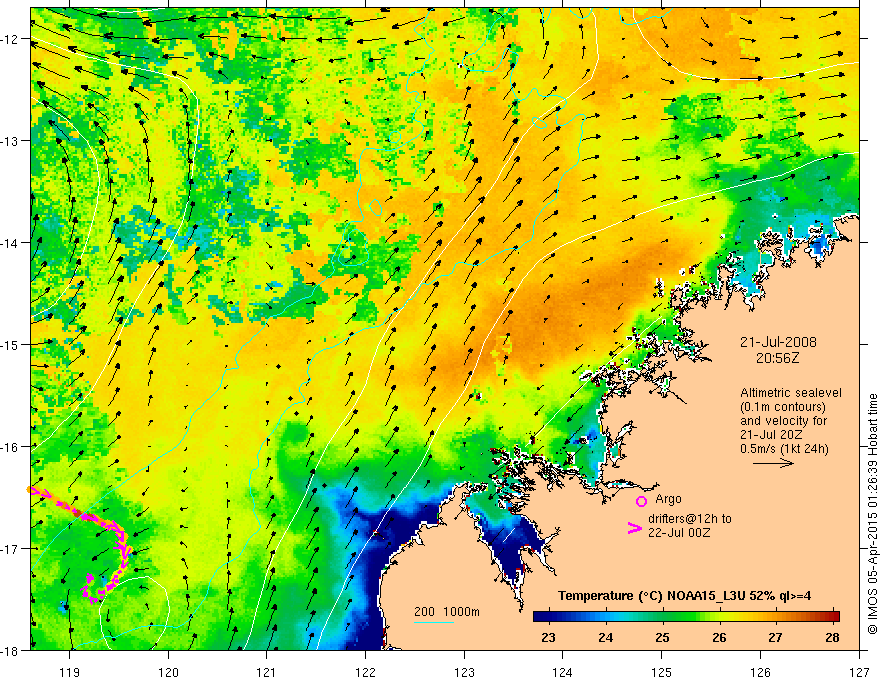The height and width of the screenshot is (680, 880).
Task: Click the '21-Jul 20Z' text
Action: coord(771,435)
